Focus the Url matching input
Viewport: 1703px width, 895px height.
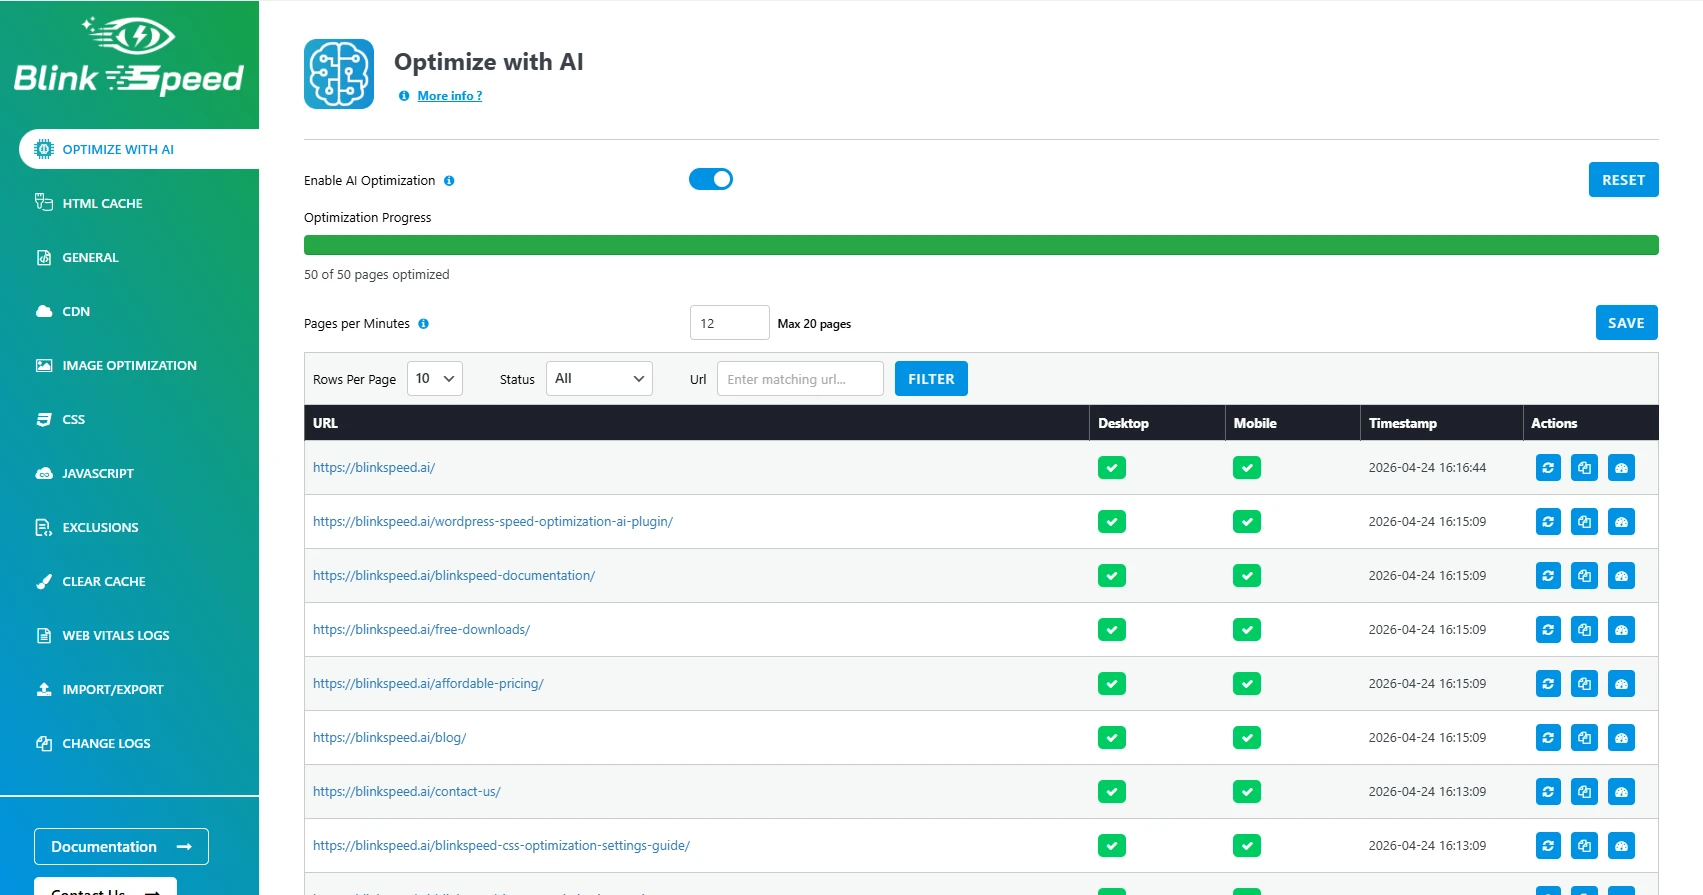click(800, 379)
